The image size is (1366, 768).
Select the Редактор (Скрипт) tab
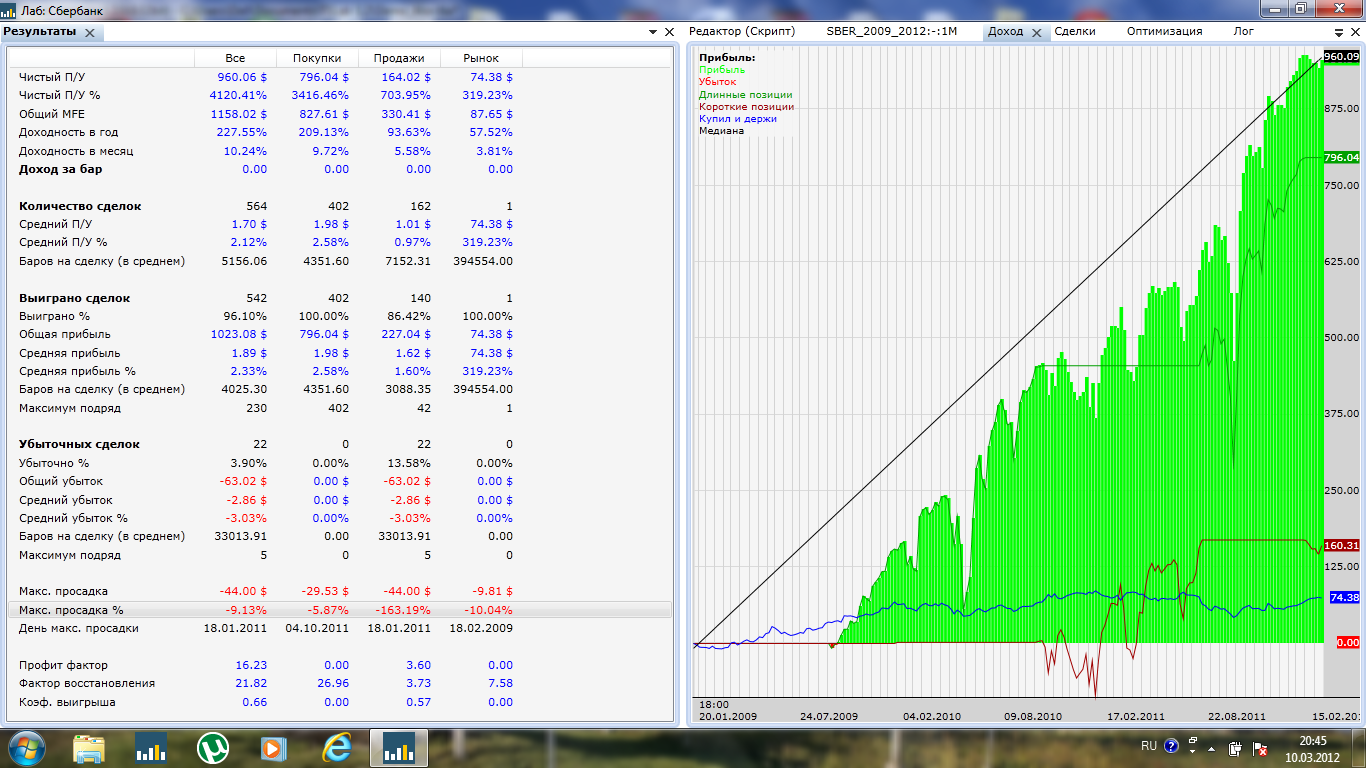[x=742, y=31]
